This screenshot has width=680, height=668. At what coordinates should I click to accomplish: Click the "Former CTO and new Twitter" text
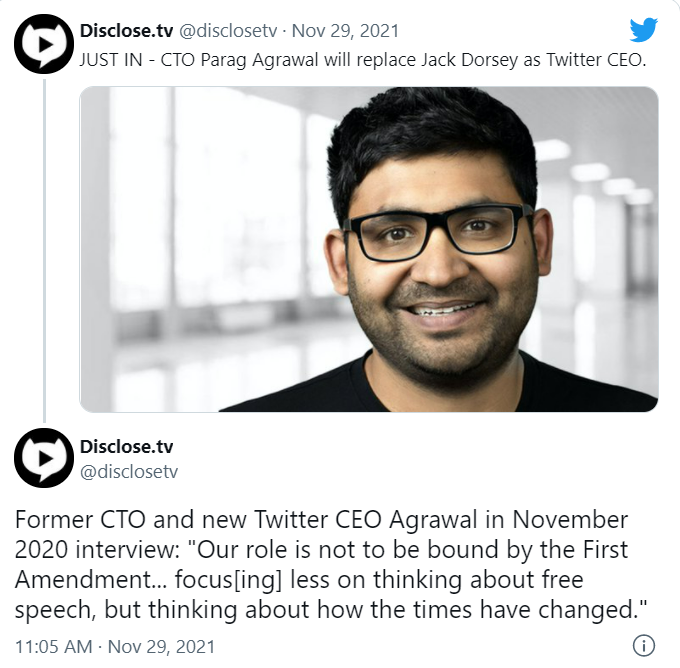140,520
